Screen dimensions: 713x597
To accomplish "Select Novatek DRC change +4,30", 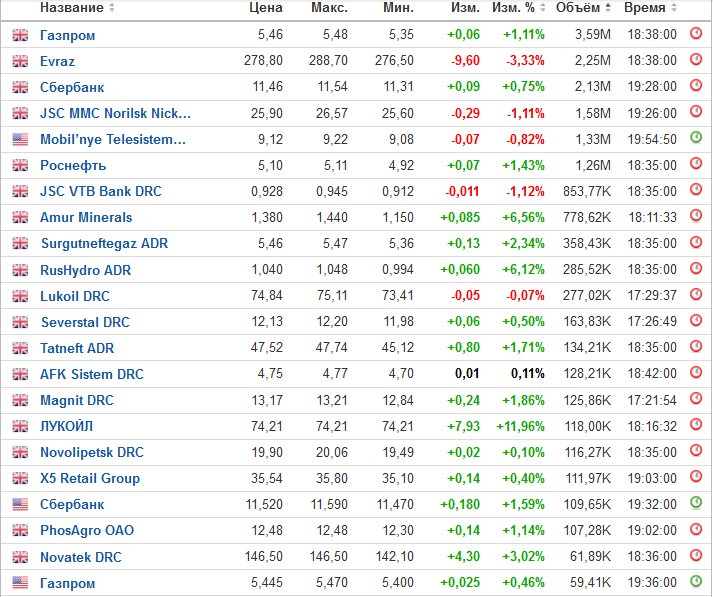I will (x=463, y=557).
